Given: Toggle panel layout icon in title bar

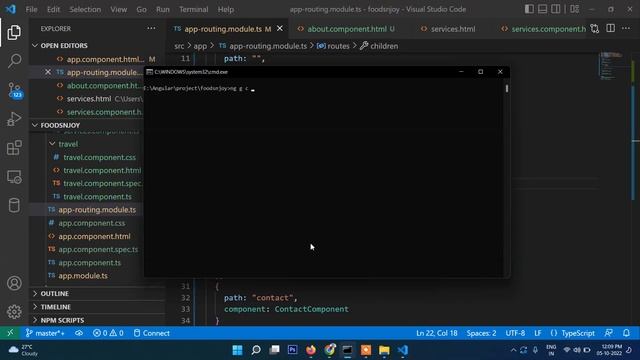Looking at the screenshot, I should (x=542, y=9).
